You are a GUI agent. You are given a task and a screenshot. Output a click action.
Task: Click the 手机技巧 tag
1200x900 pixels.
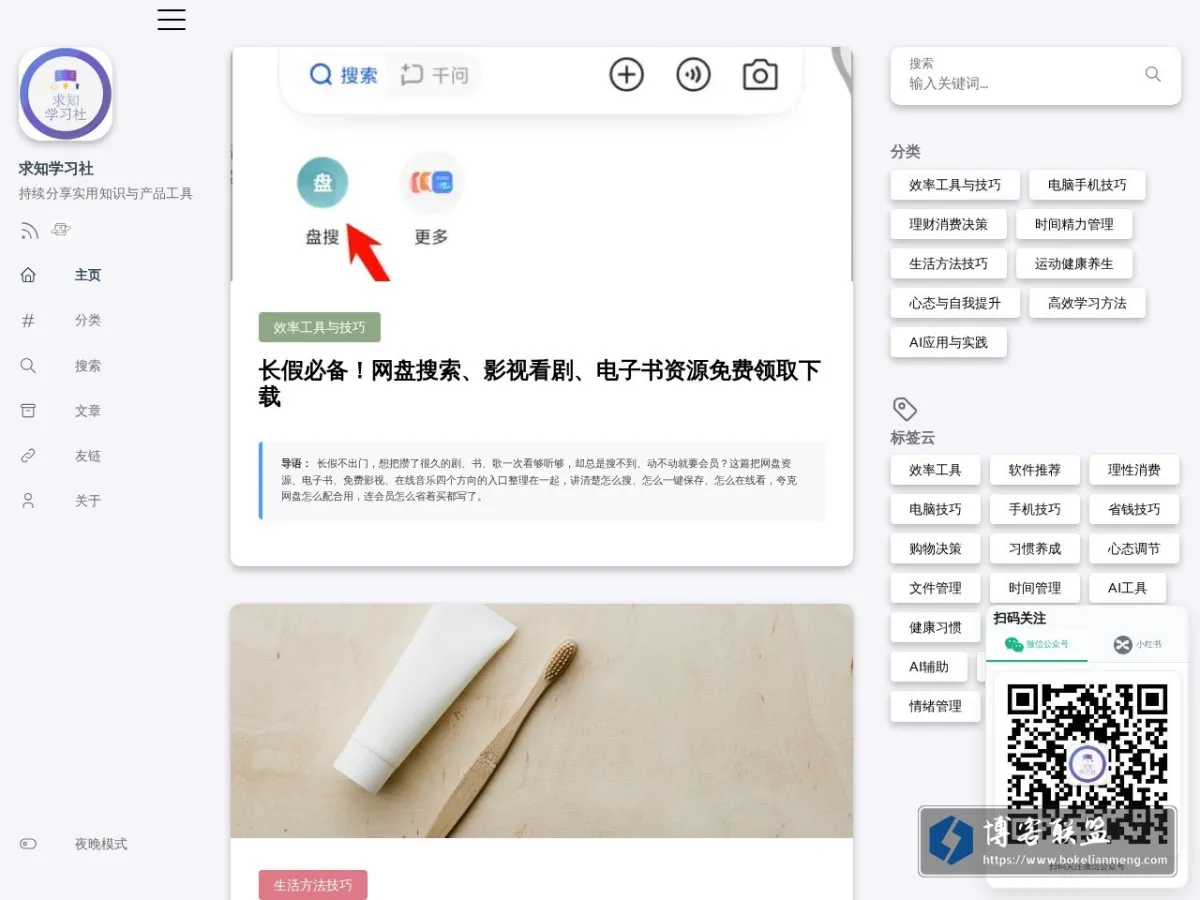(x=1034, y=509)
